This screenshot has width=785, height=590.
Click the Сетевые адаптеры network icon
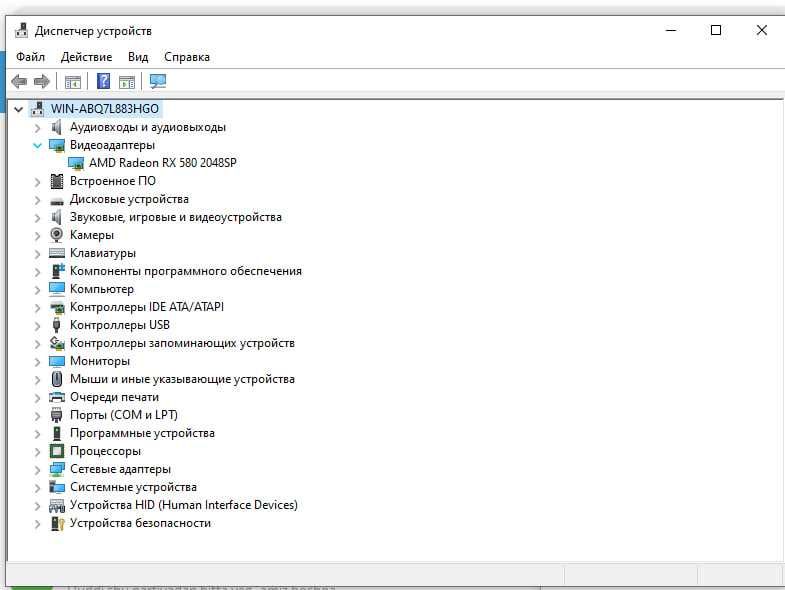57,469
